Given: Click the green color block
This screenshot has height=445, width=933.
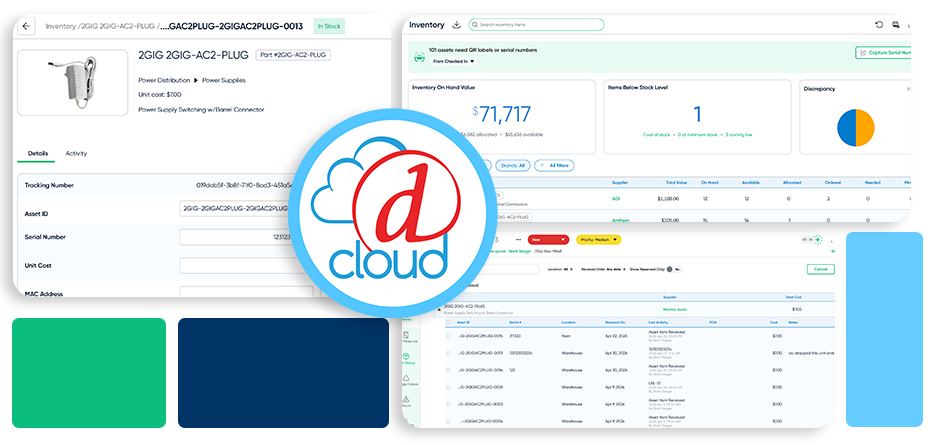Looking at the screenshot, I should [x=89, y=373].
